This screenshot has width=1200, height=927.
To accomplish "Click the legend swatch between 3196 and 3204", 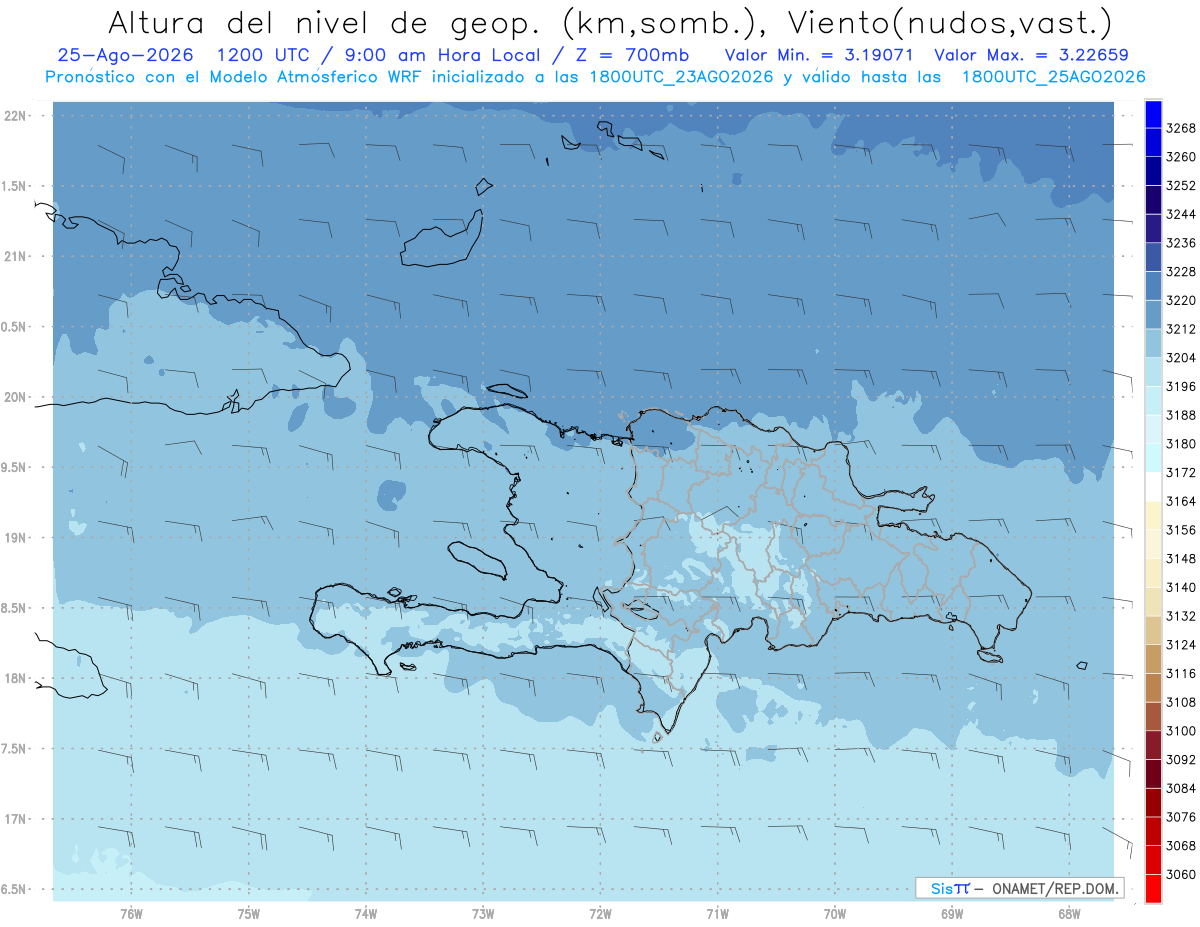I will [x=1152, y=372].
